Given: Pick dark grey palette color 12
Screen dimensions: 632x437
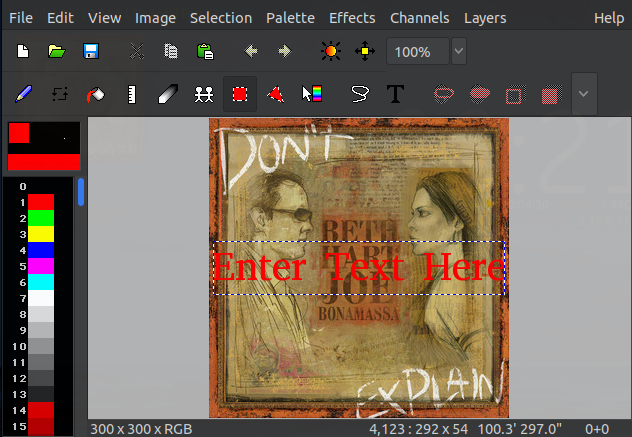Looking at the screenshot, I should pyautogui.click(x=41, y=378).
